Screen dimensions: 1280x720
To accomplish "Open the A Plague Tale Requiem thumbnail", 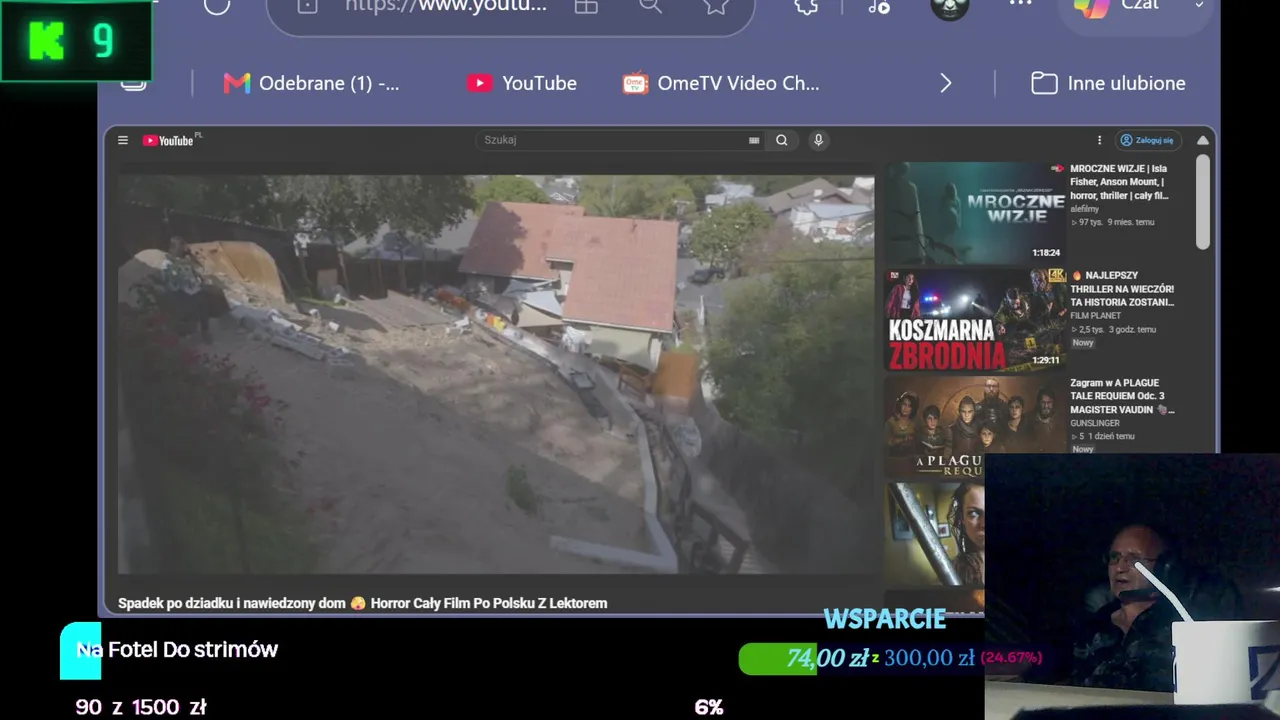I will 975,427.
